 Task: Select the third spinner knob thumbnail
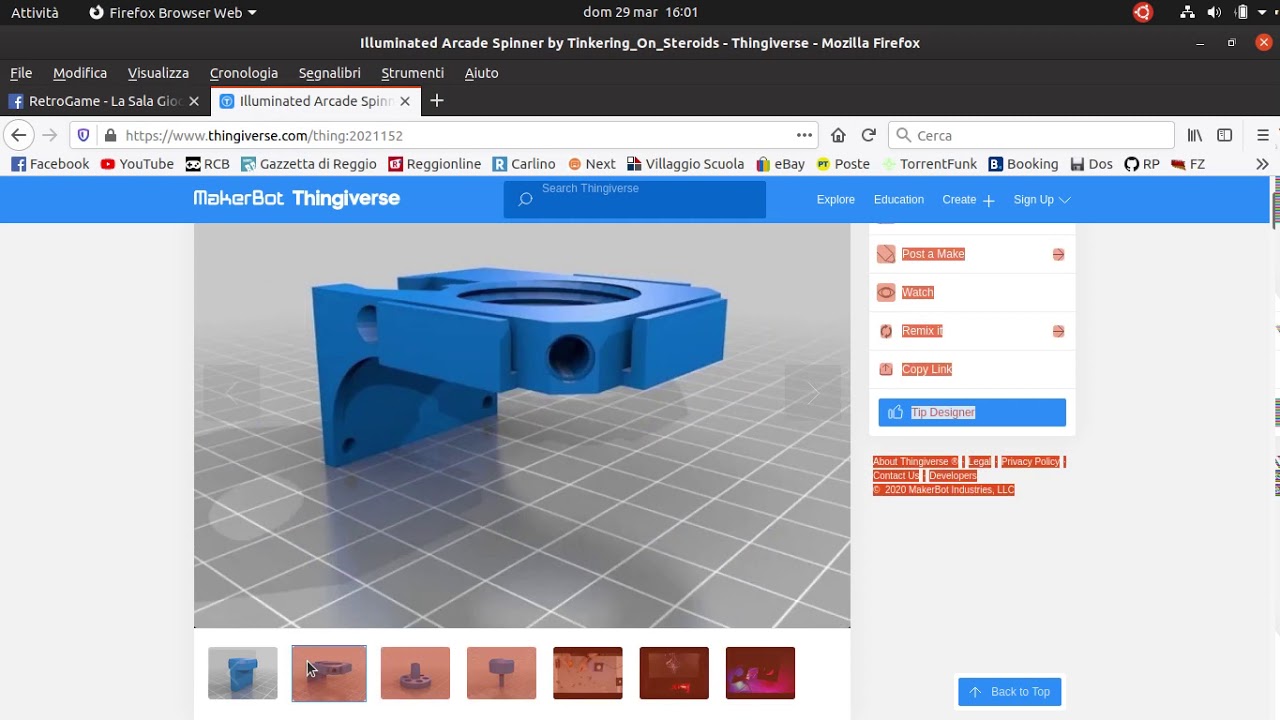415,673
